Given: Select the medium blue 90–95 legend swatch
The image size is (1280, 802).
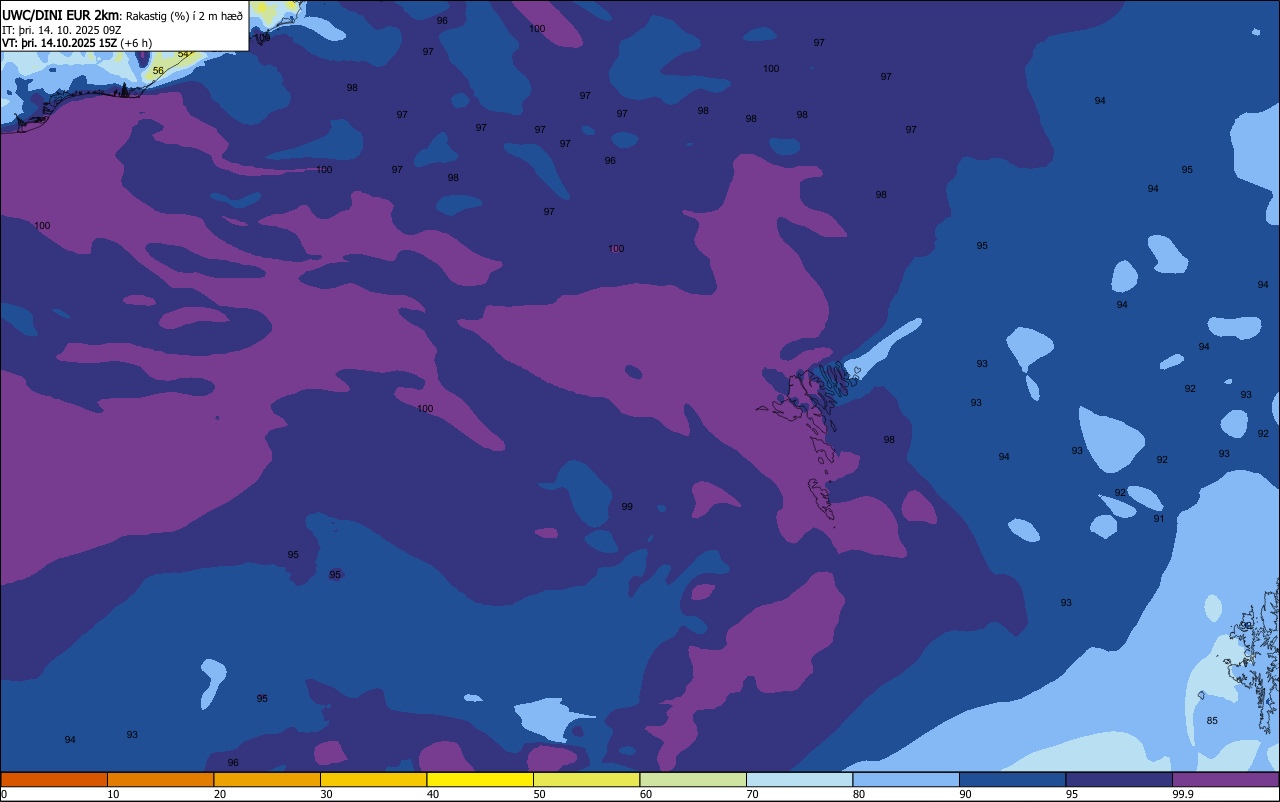Looking at the screenshot, I should pos(1012,779).
